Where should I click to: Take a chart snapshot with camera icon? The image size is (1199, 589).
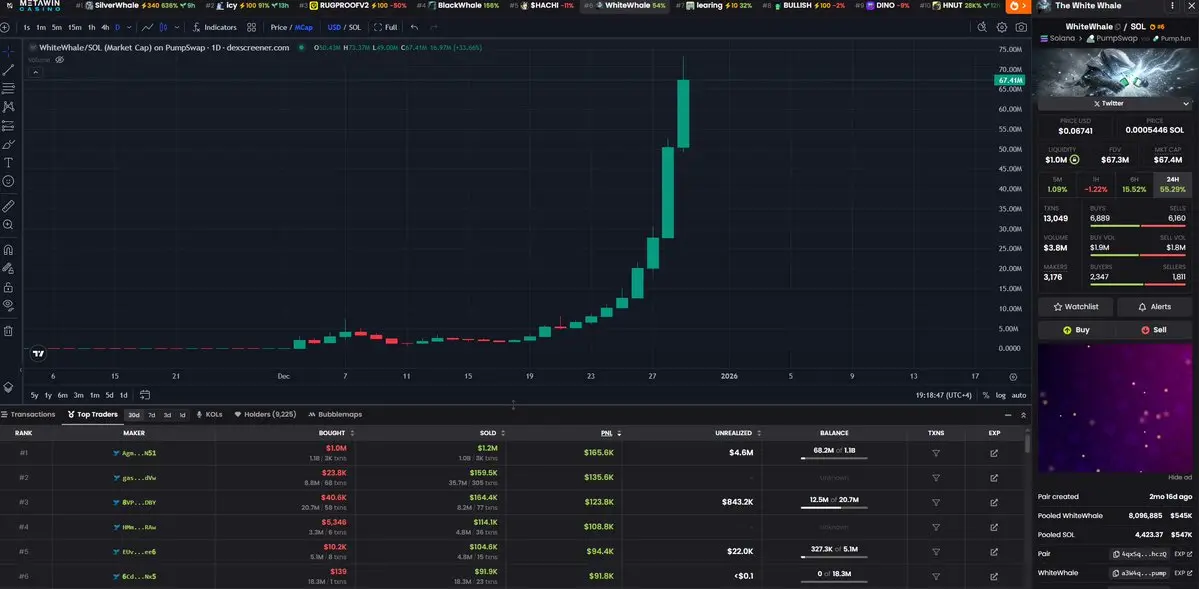click(1022, 28)
